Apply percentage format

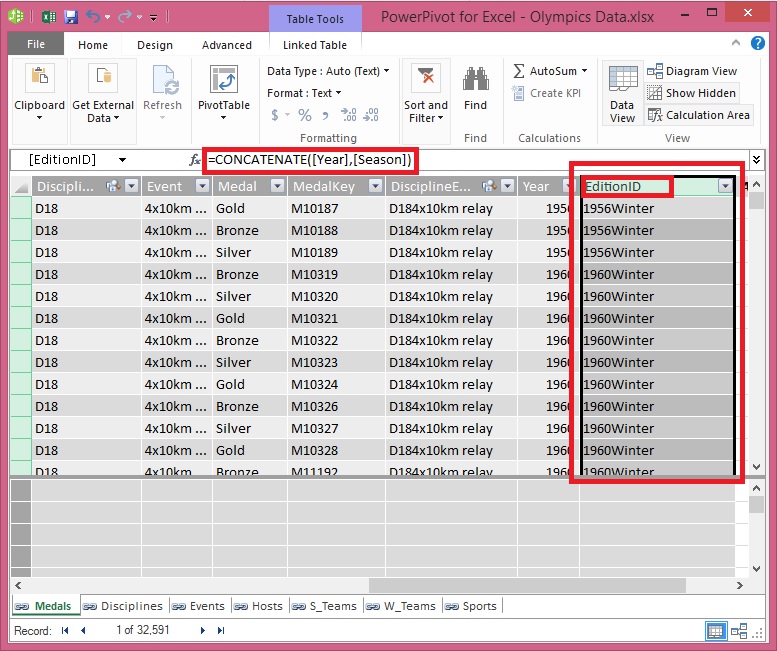pyautogui.click(x=305, y=115)
